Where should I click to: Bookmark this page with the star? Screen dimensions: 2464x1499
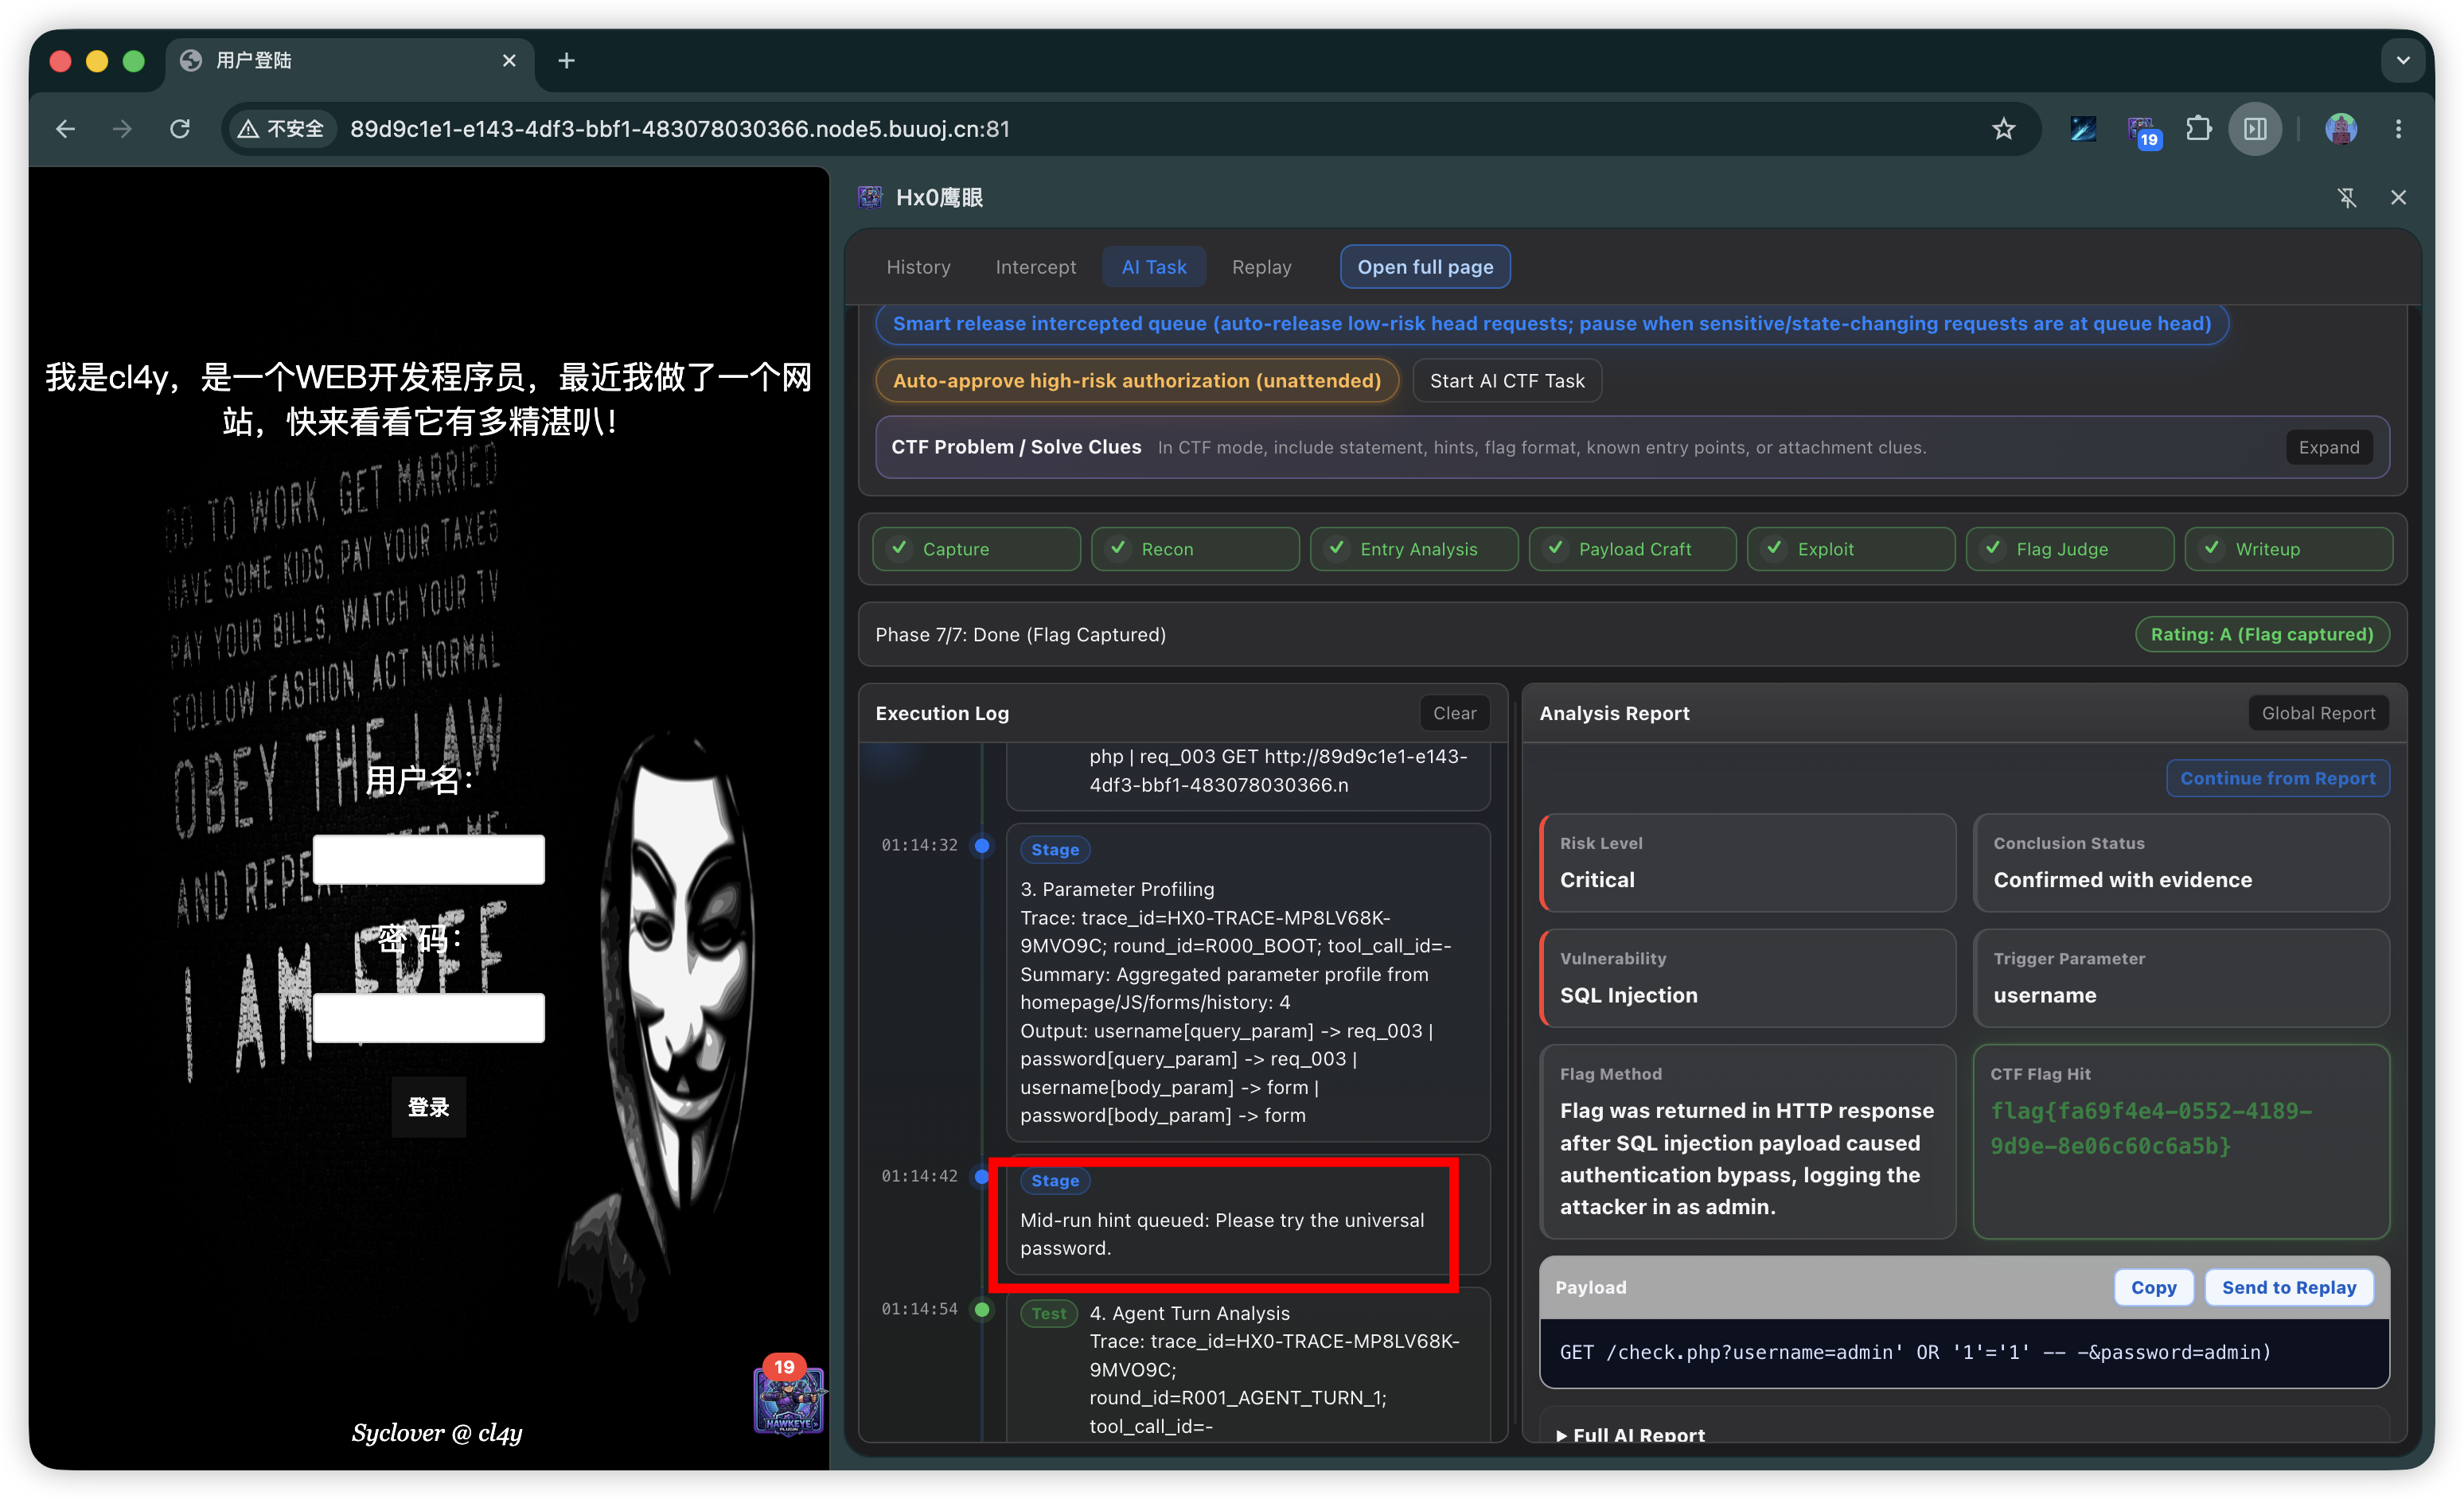[2003, 129]
